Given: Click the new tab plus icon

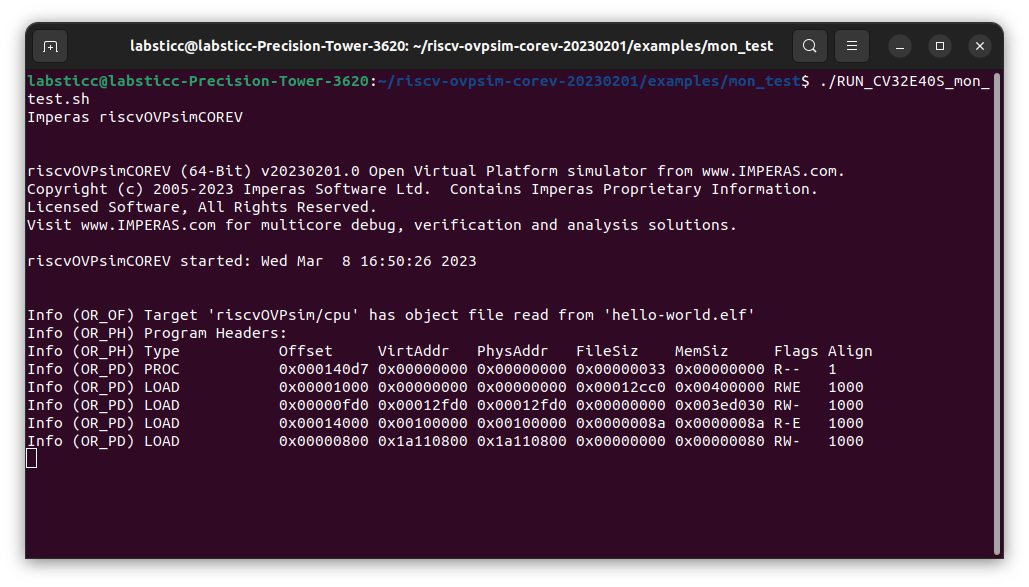Looking at the screenshot, I should (x=50, y=46).
